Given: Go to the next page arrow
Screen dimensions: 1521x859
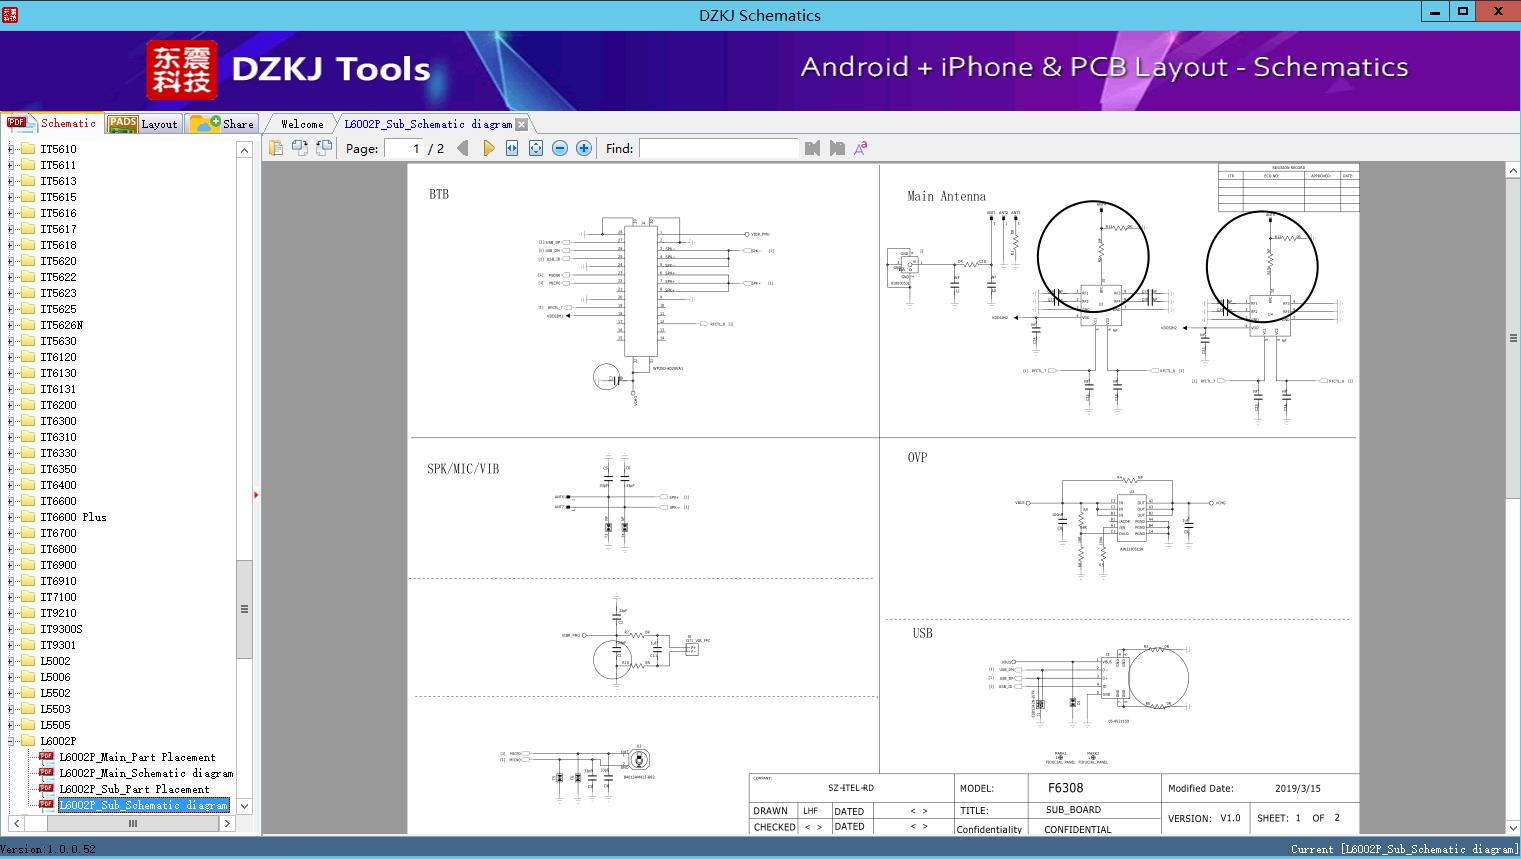Looking at the screenshot, I should 488,148.
